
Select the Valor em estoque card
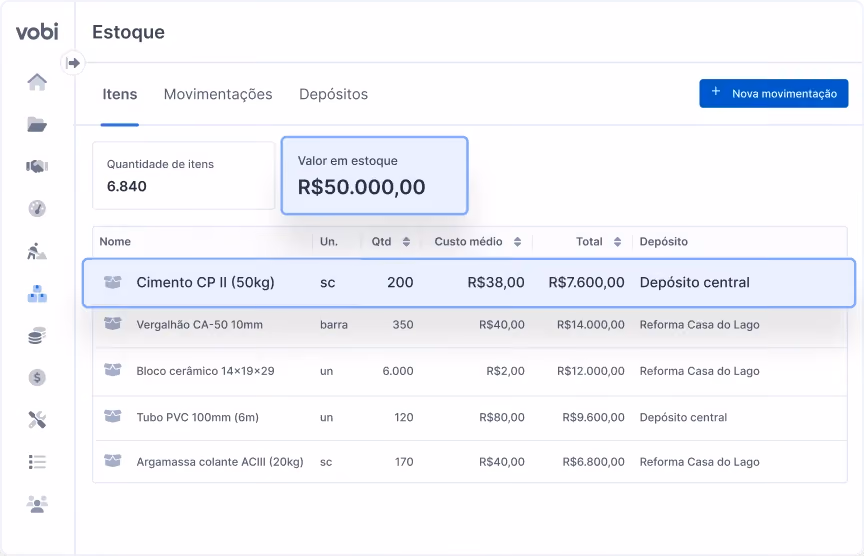tap(375, 176)
